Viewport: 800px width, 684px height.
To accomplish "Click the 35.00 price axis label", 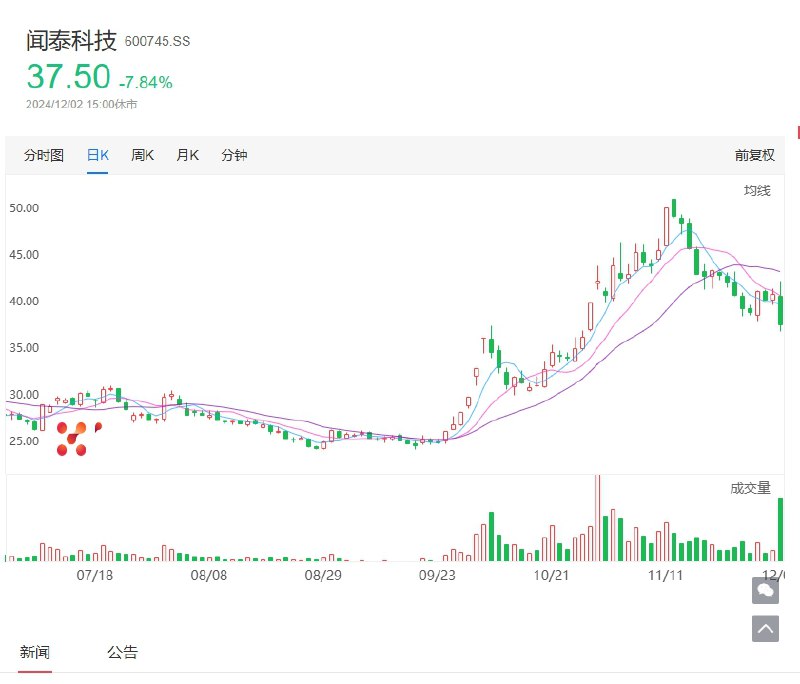I will (x=24, y=348).
